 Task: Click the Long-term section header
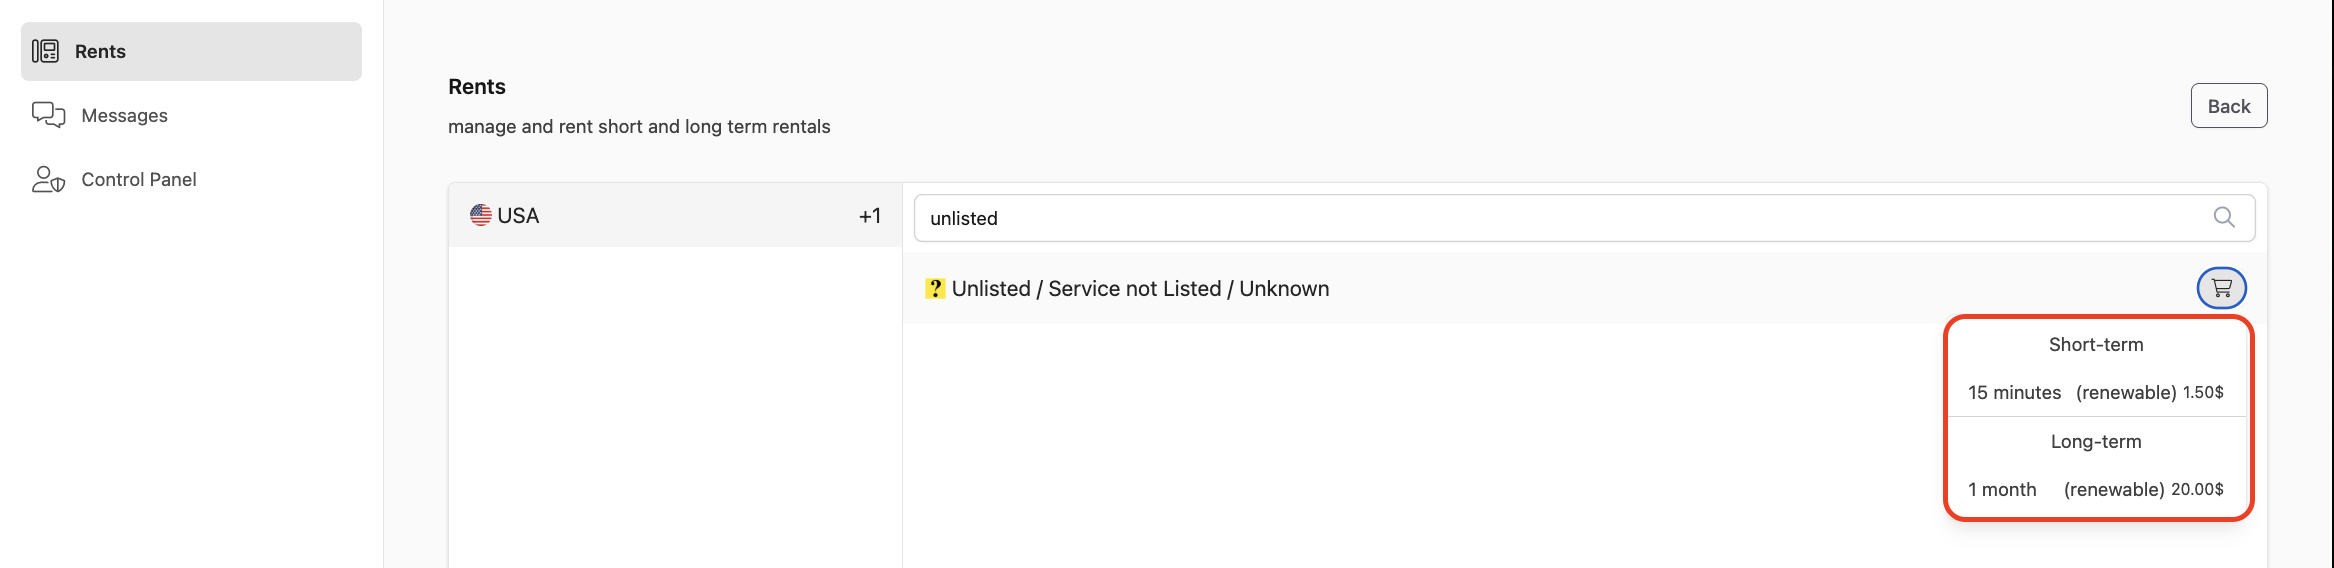2096,441
